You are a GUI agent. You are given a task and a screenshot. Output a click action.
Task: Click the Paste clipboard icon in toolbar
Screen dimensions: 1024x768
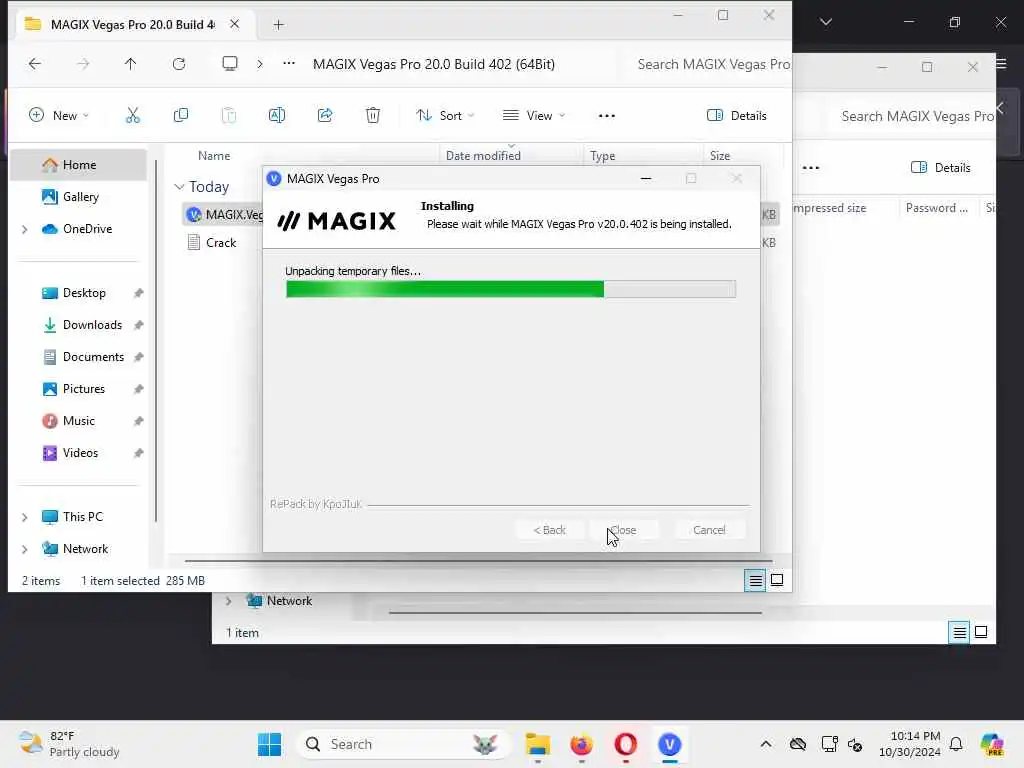(x=229, y=116)
